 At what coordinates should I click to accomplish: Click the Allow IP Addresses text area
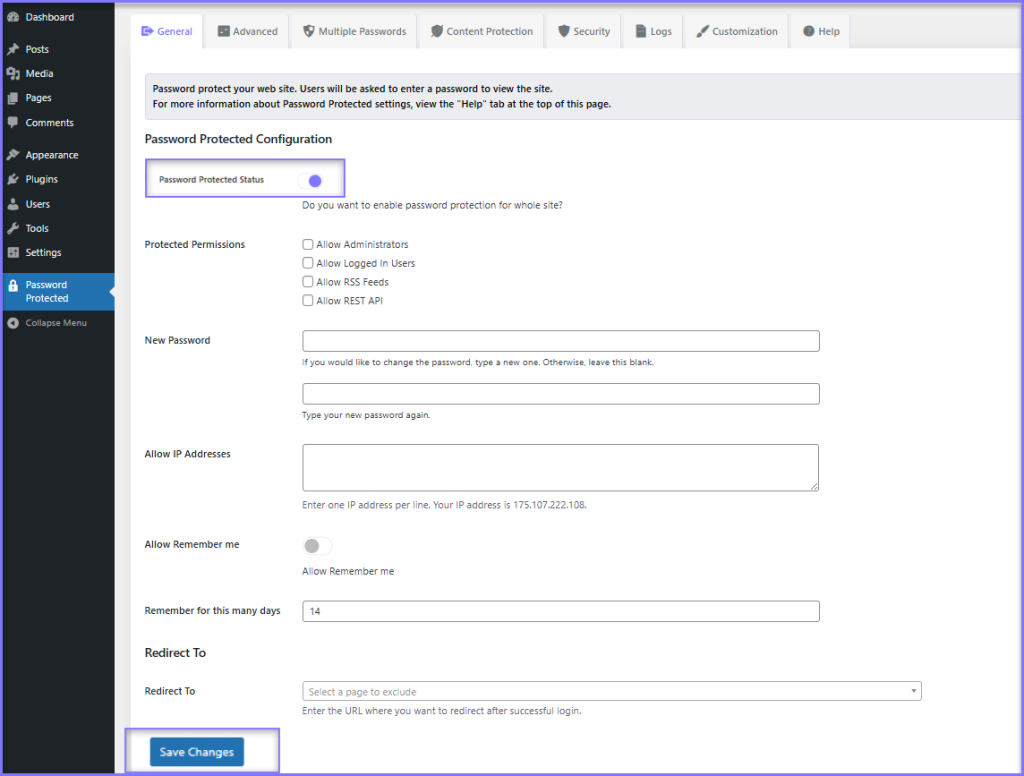click(560, 468)
